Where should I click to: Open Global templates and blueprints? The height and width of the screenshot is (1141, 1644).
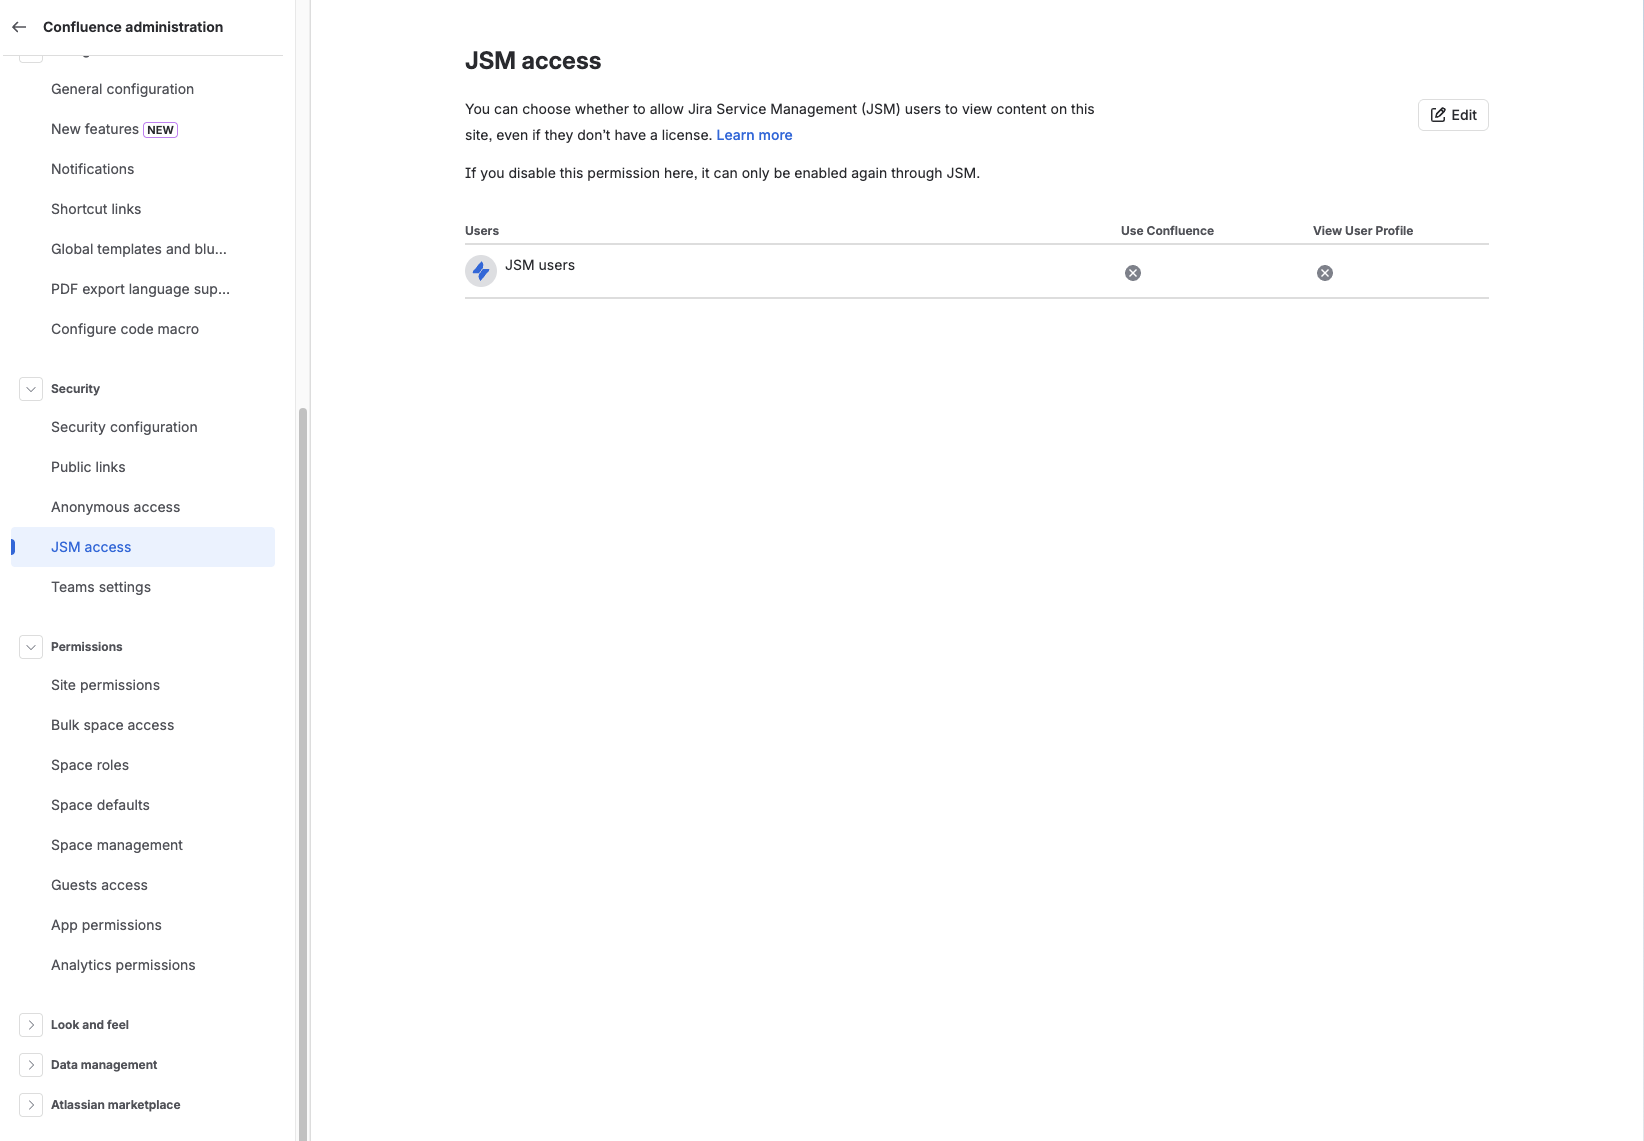tap(143, 249)
